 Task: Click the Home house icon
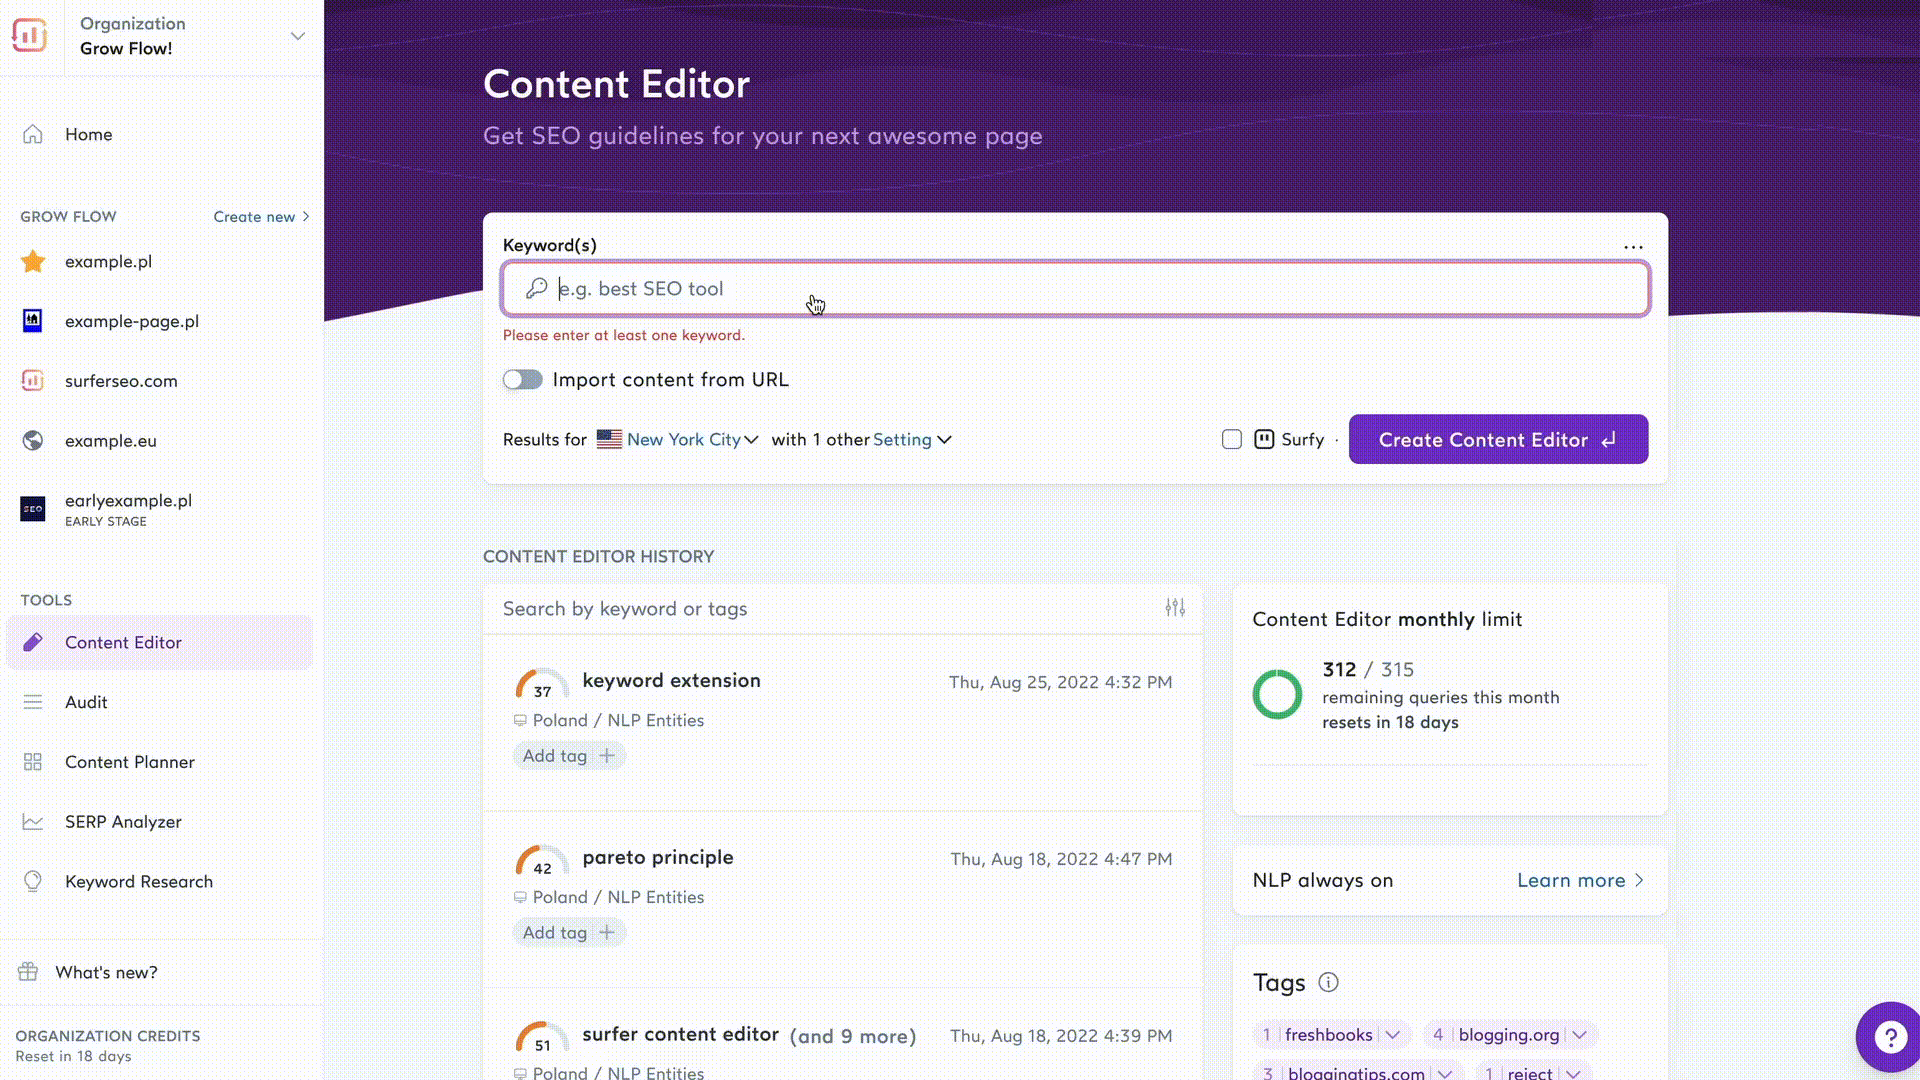pos(33,134)
